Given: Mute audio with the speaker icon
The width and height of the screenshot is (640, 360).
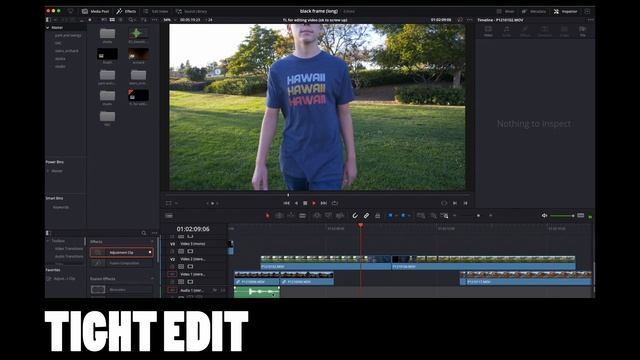Looking at the screenshot, I should [x=544, y=216].
